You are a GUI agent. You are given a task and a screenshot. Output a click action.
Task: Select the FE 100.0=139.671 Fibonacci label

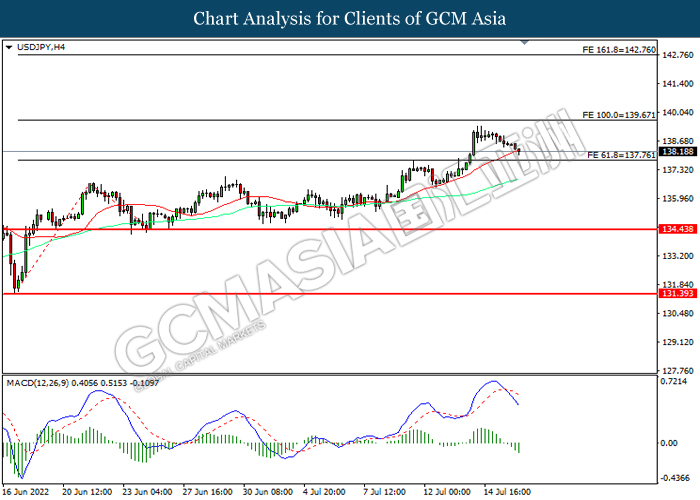coord(619,115)
